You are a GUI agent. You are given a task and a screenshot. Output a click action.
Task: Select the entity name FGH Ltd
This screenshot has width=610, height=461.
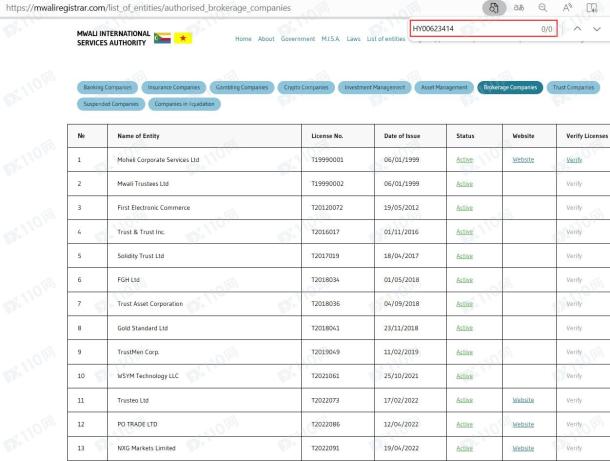(x=128, y=280)
